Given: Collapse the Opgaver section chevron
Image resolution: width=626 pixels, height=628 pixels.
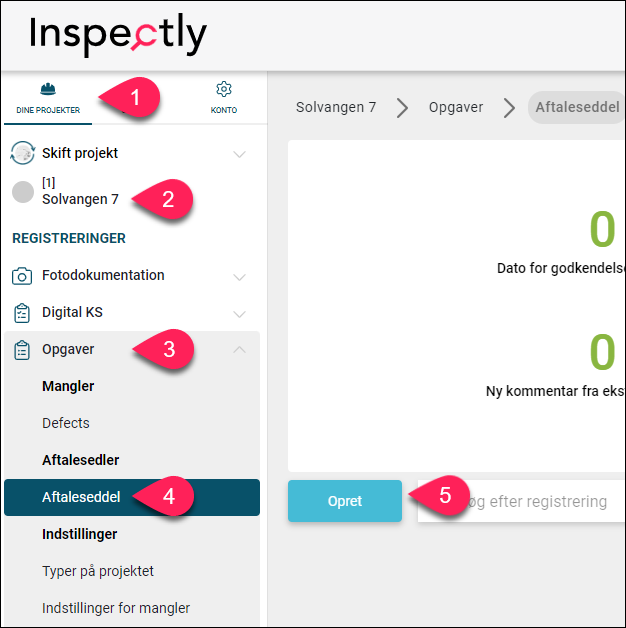Looking at the screenshot, I should tap(240, 350).
